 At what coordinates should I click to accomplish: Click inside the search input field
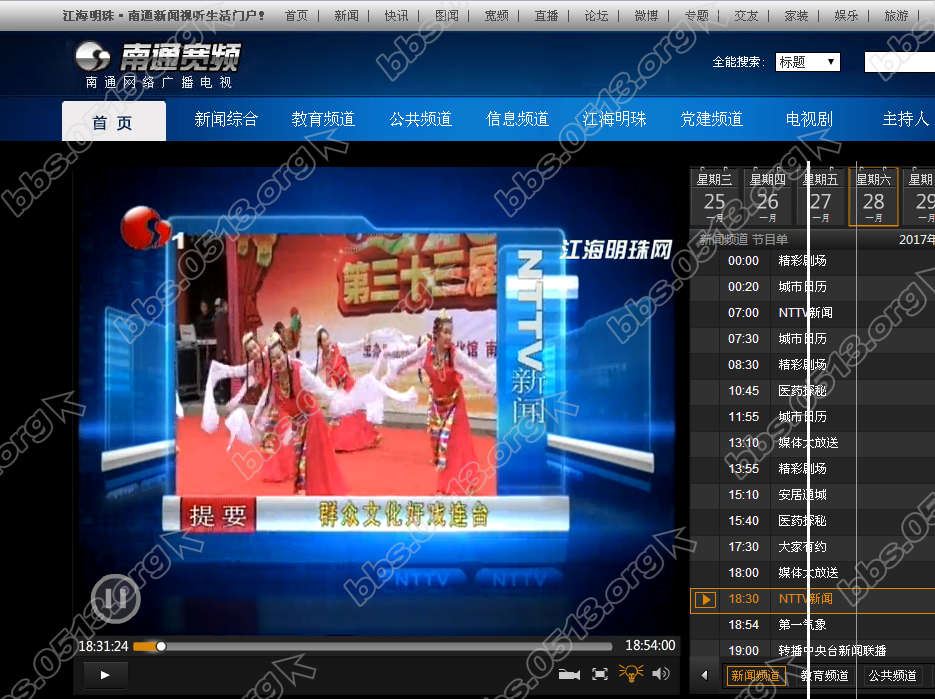click(x=898, y=61)
